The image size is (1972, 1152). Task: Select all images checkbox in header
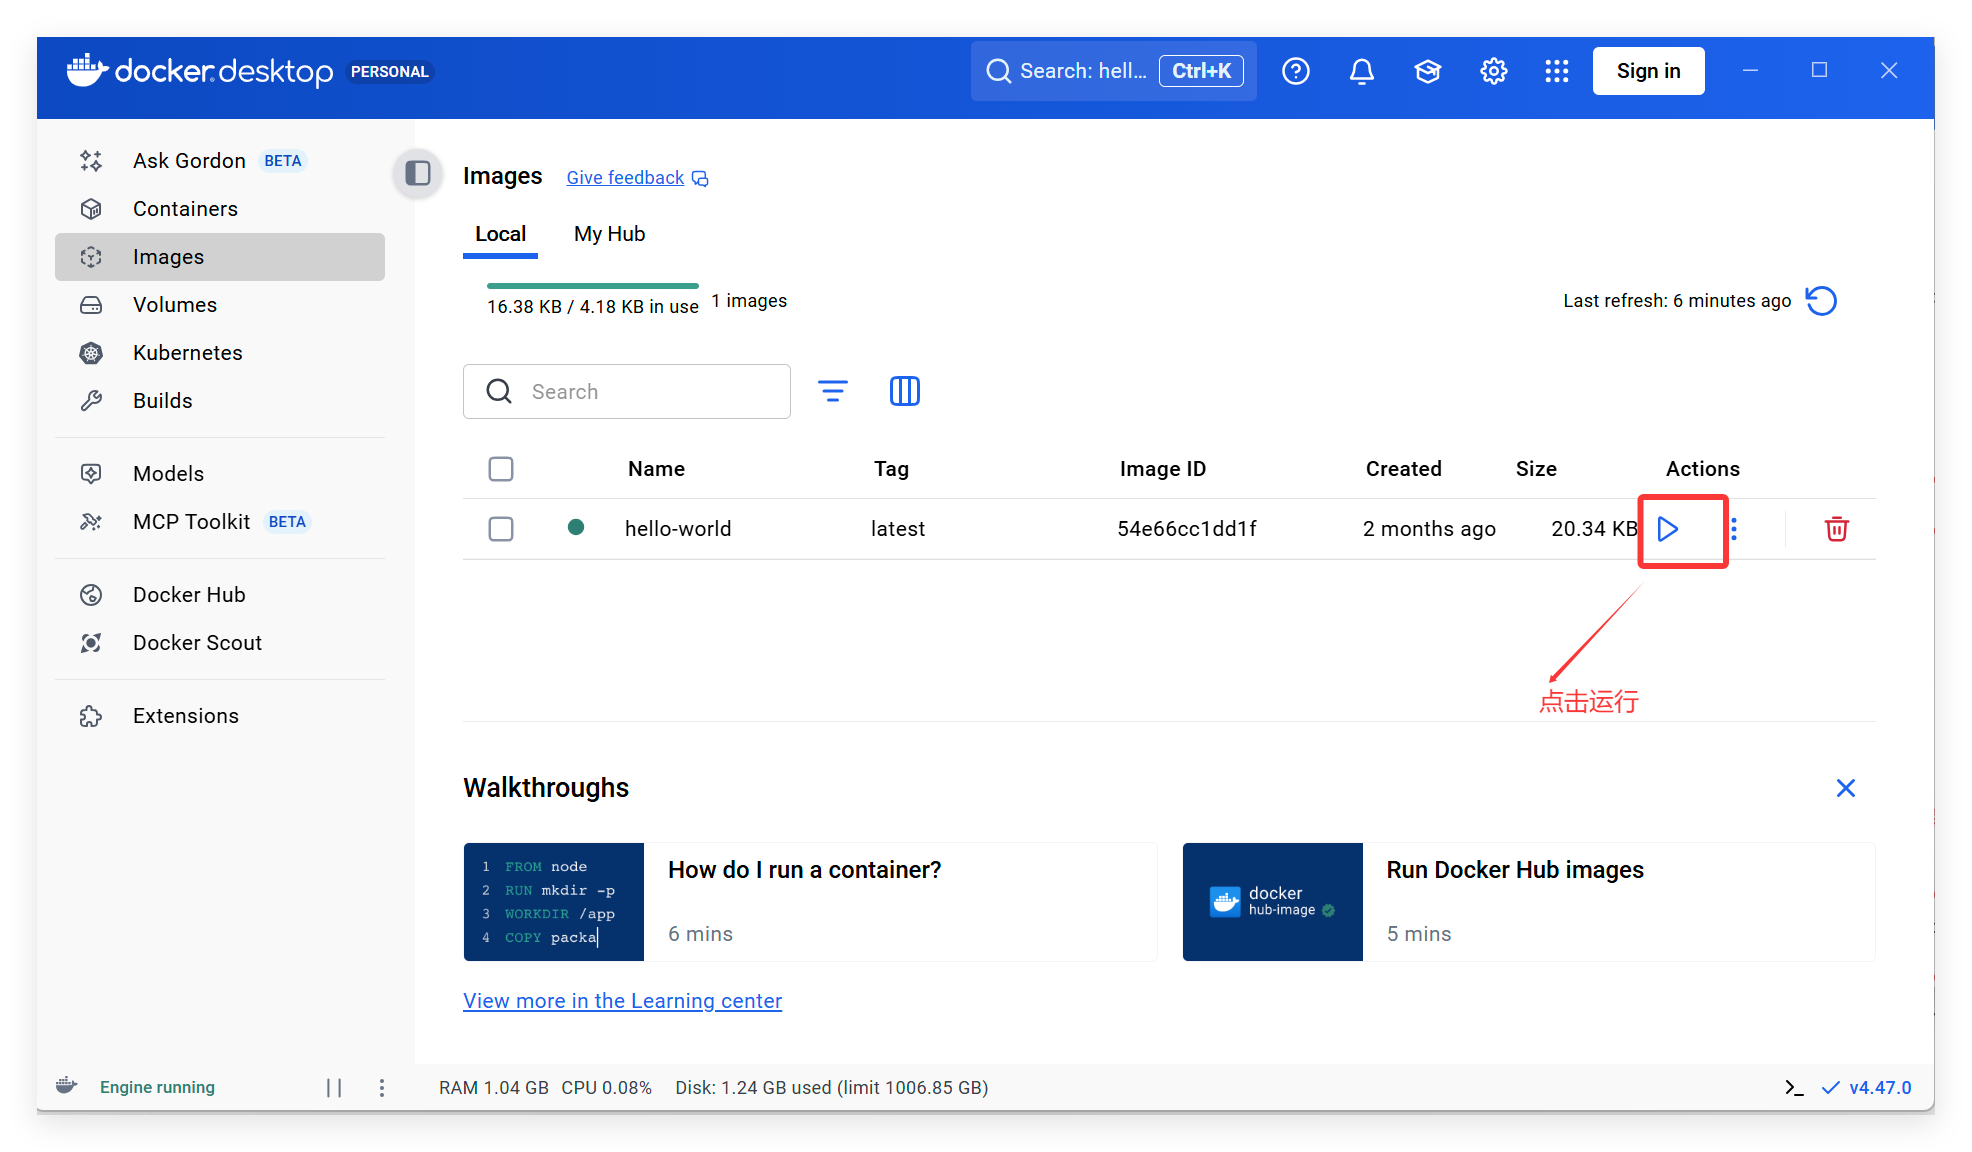(501, 469)
